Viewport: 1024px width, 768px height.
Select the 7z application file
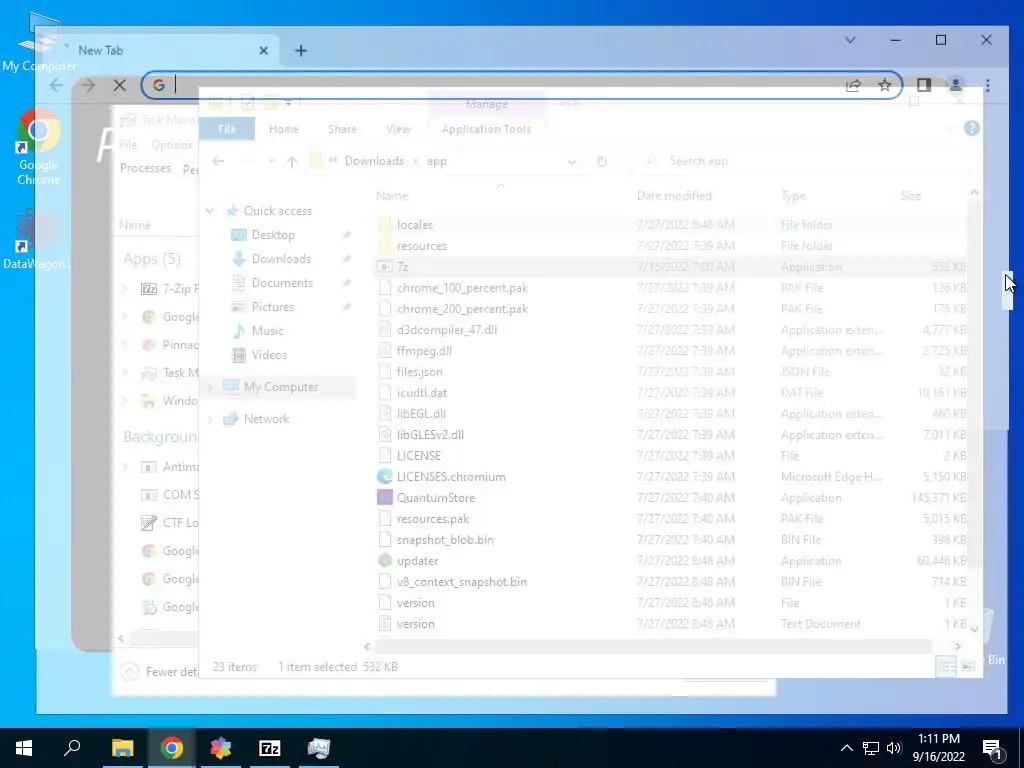point(402,266)
